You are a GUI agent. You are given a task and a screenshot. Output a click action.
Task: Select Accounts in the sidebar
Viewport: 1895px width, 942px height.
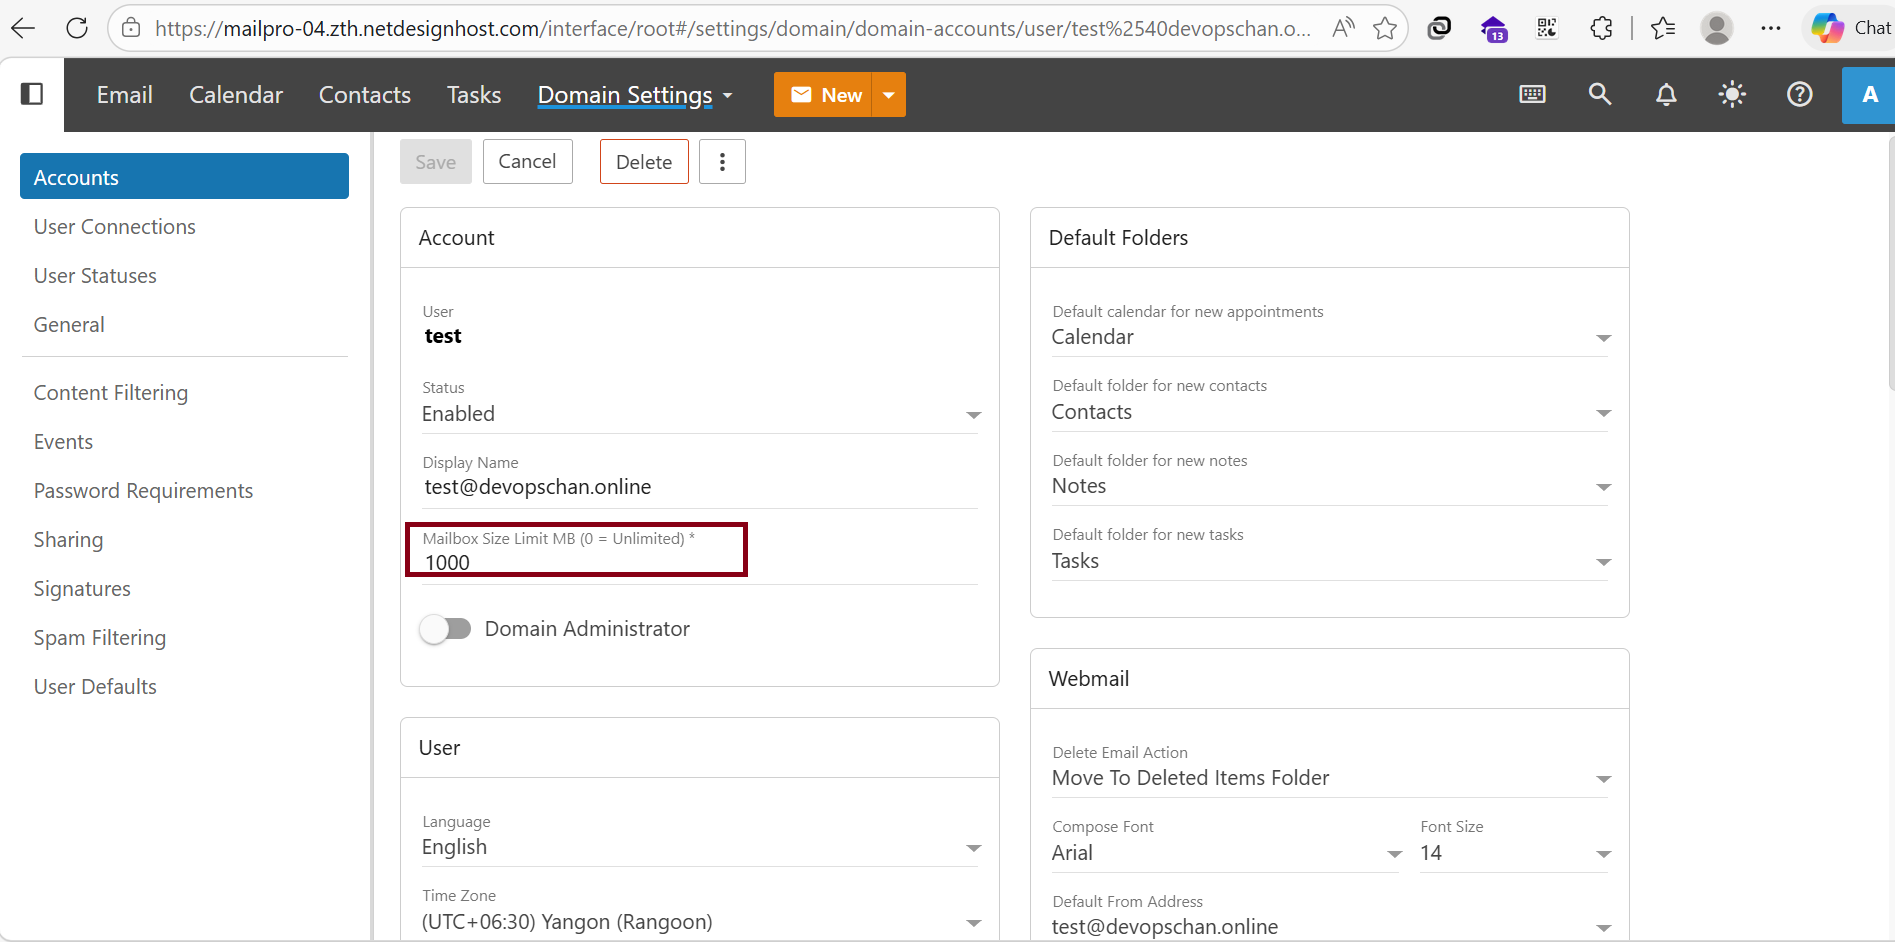(184, 177)
